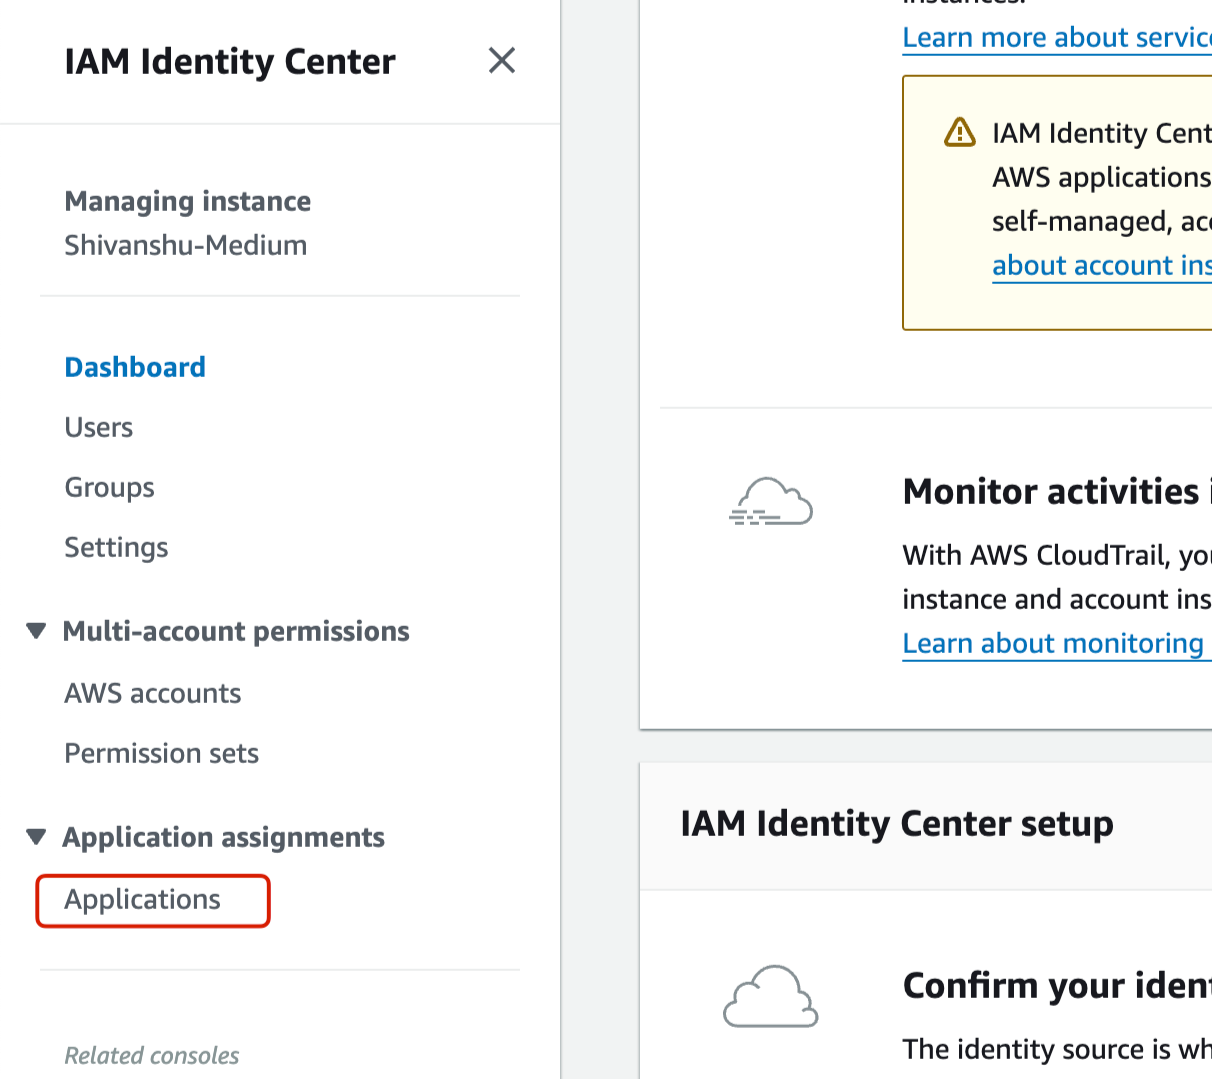Collapse the Application assignments section
Image resolution: width=1212 pixels, height=1079 pixels.
click(36, 837)
